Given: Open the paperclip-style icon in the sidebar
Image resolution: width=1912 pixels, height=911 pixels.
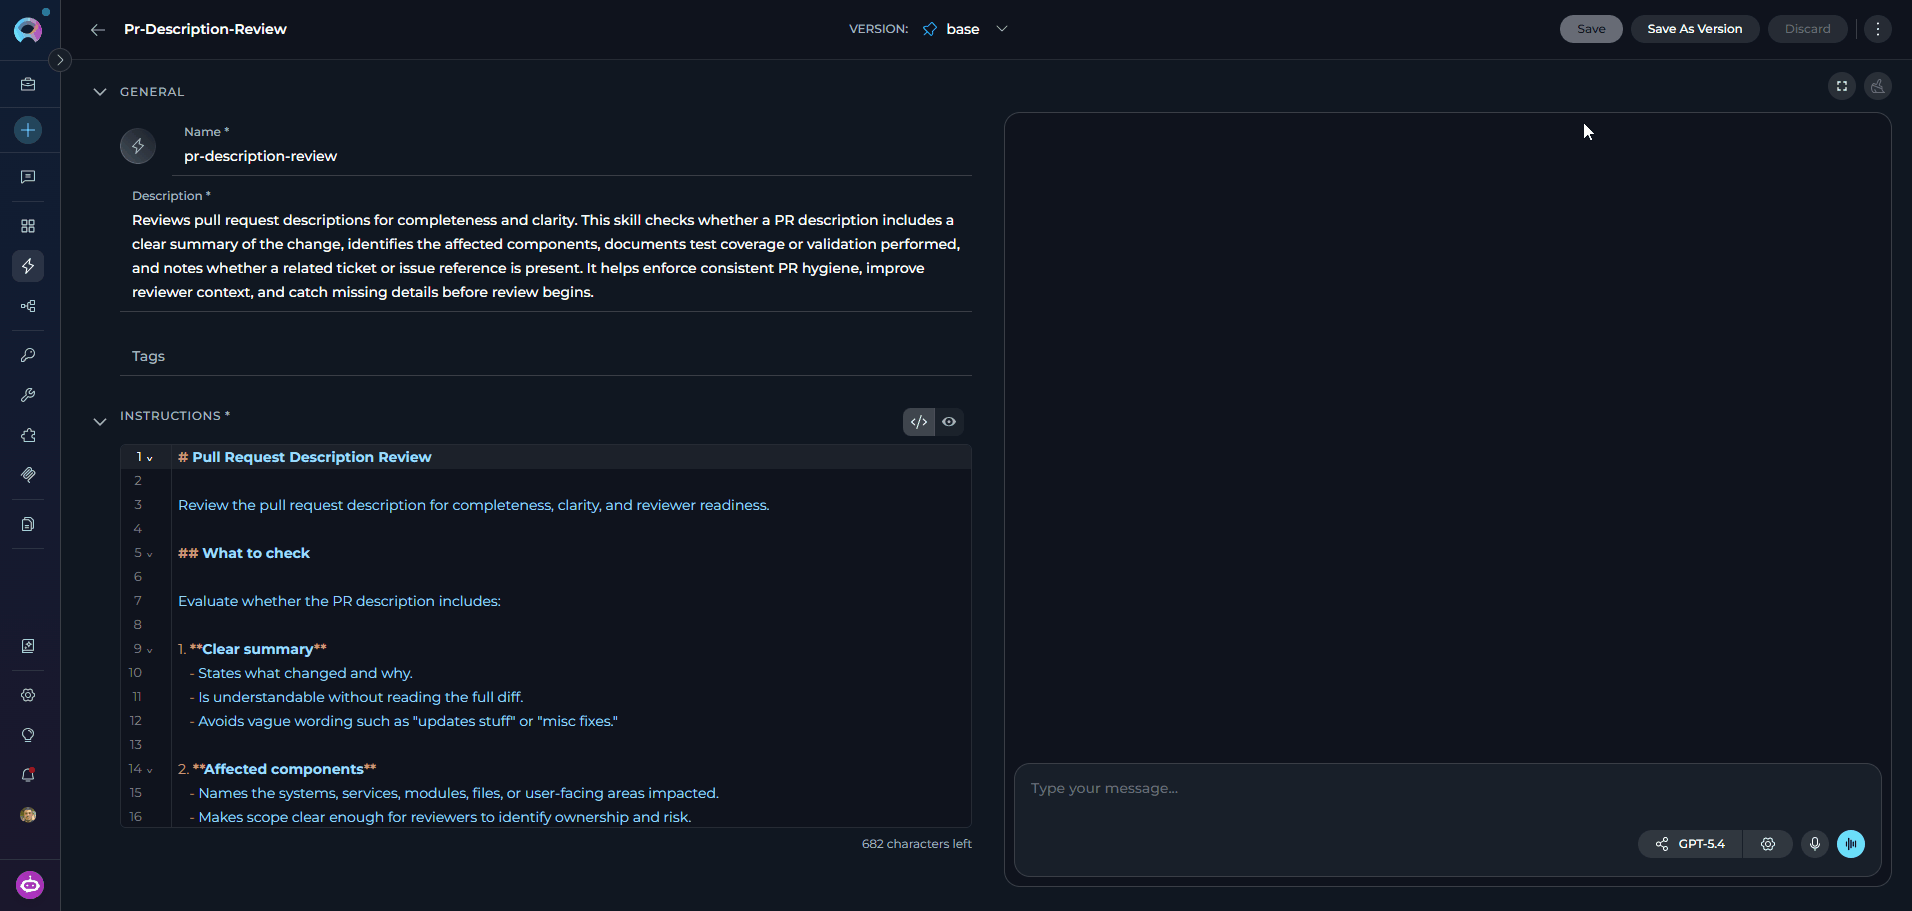Looking at the screenshot, I should (28, 475).
